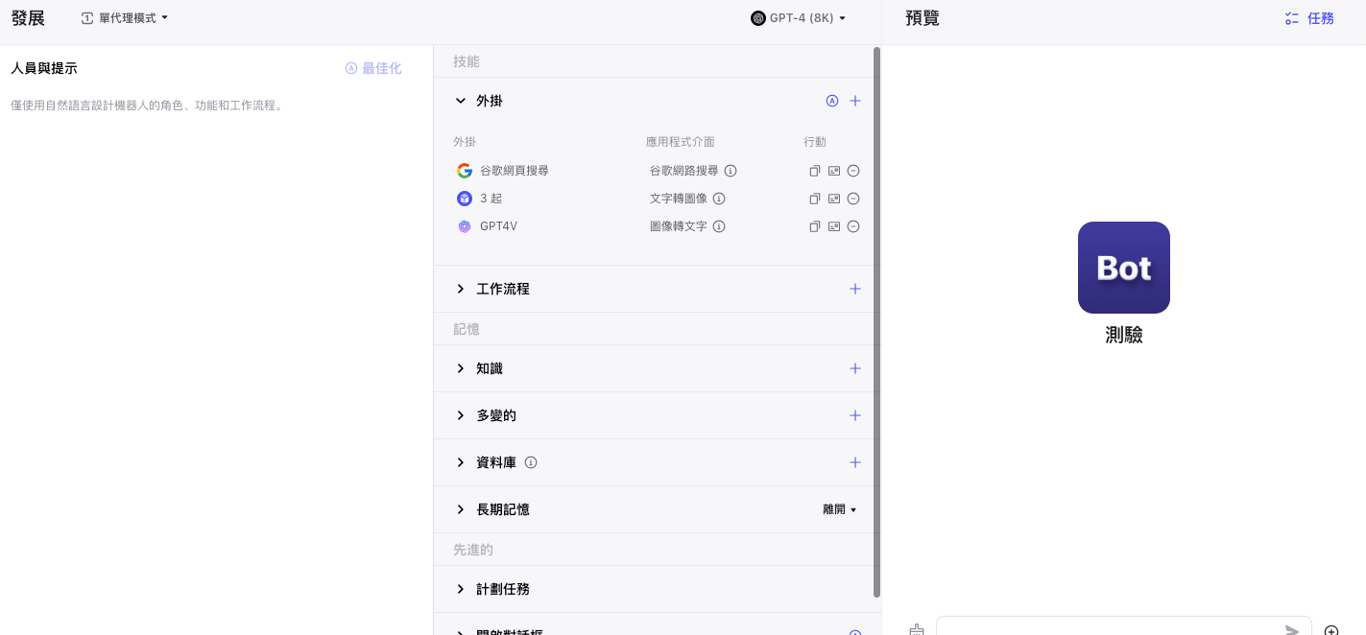Add a variable with the 多變的 plus icon
The width and height of the screenshot is (1366, 635).
coord(855,416)
